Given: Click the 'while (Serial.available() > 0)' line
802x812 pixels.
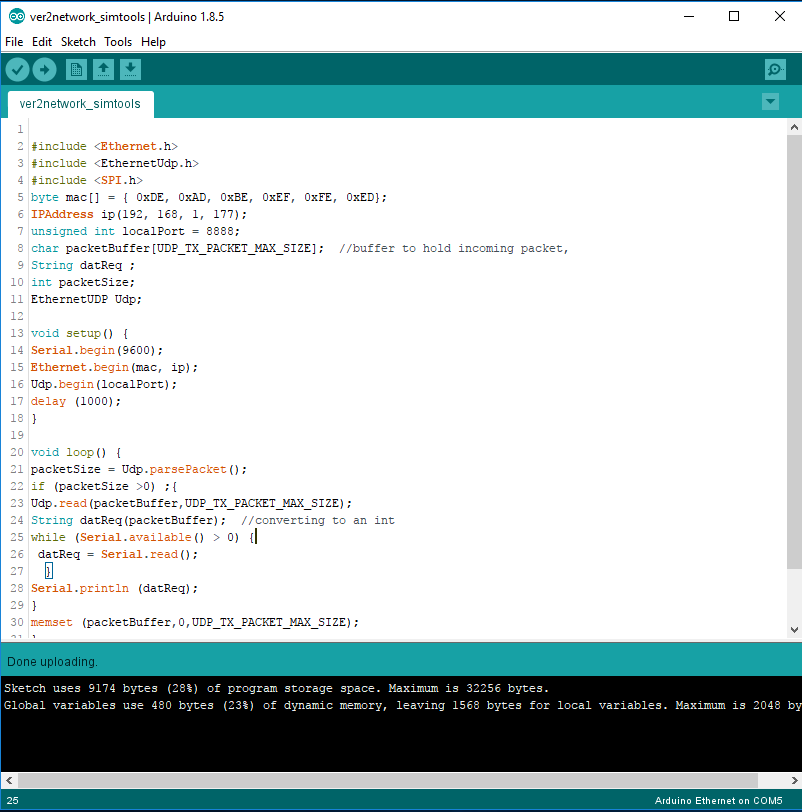Looking at the screenshot, I should [142, 538].
